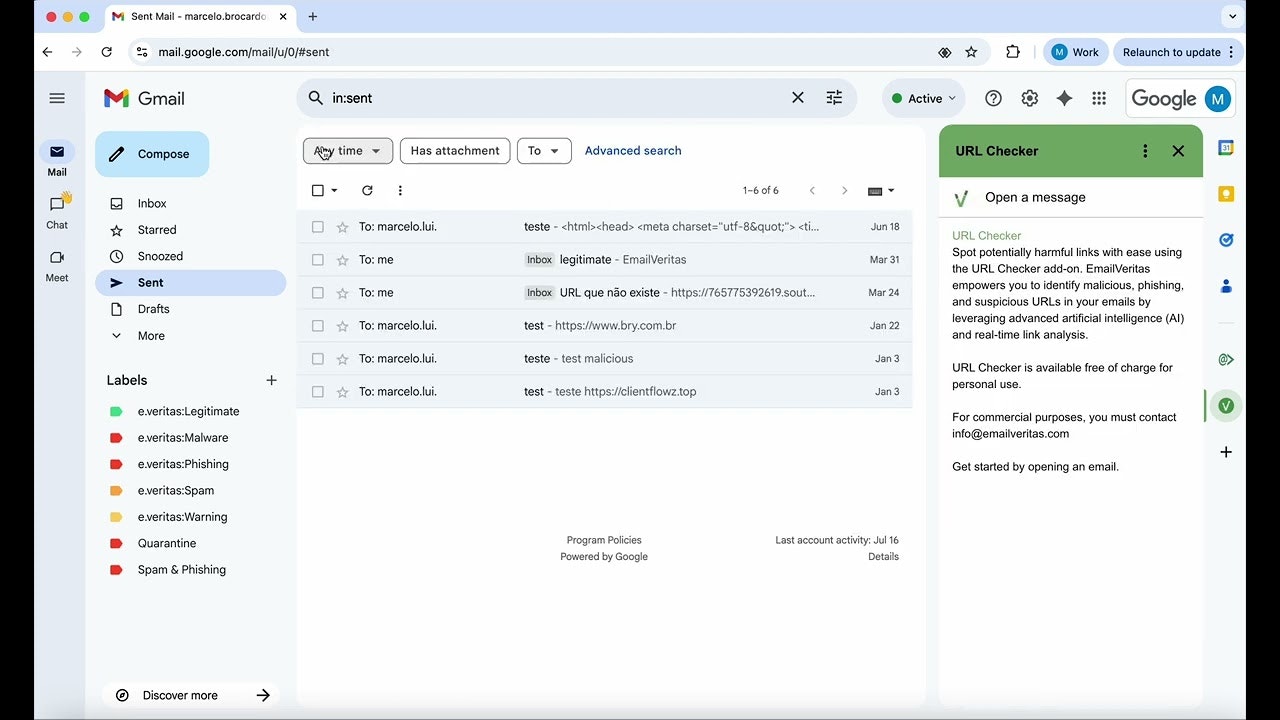Tick the checkbox for the test malicious email
The height and width of the screenshot is (720, 1280).
click(318, 359)
